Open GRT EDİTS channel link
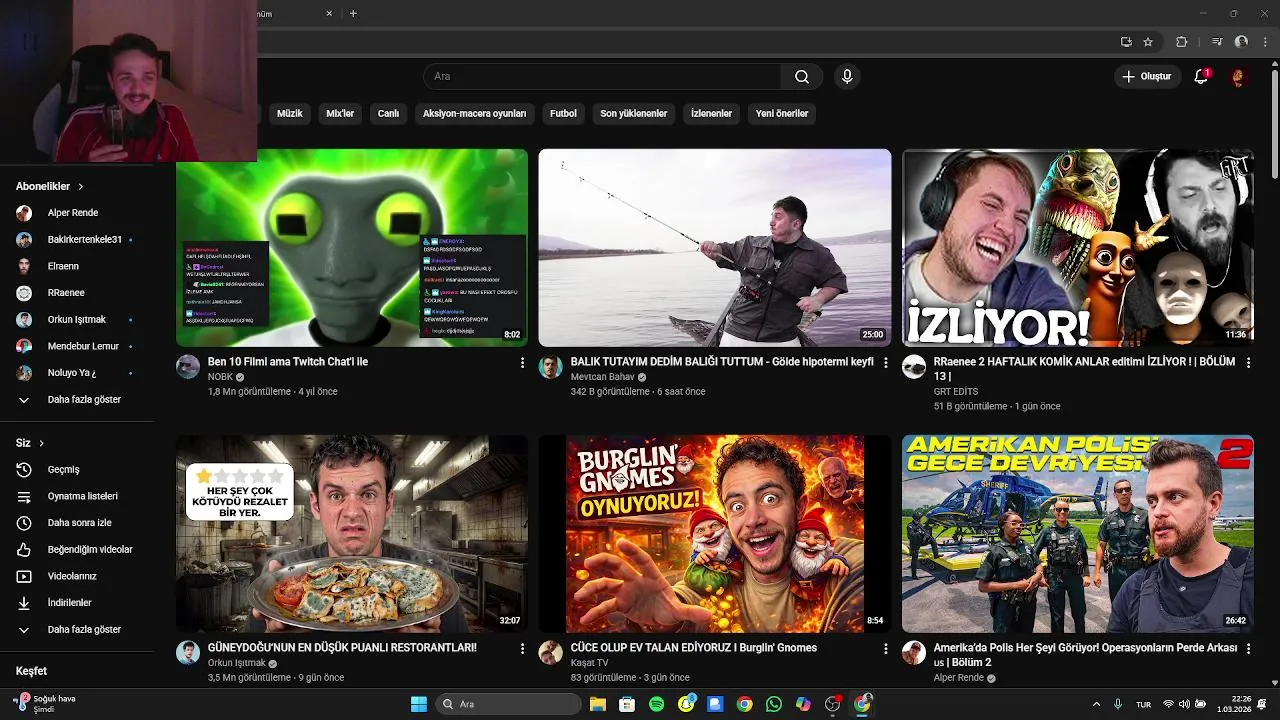Image resolution: width=1280 pixels, height=720 pixels. [x=956, y=392]
